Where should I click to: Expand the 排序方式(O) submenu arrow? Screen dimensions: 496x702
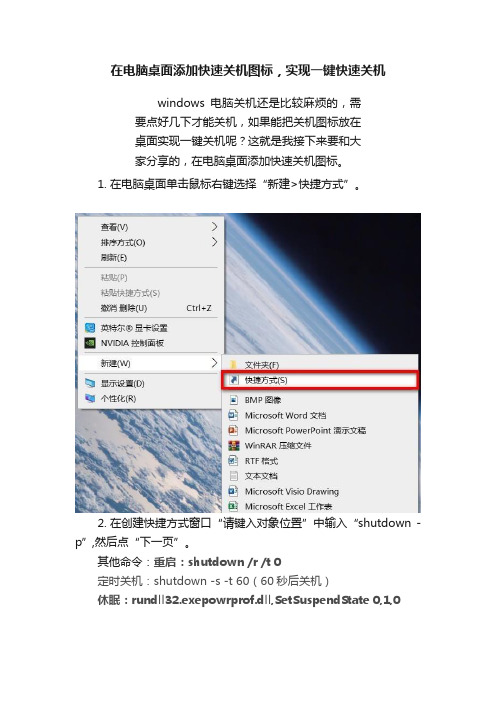tap(214, 242)
